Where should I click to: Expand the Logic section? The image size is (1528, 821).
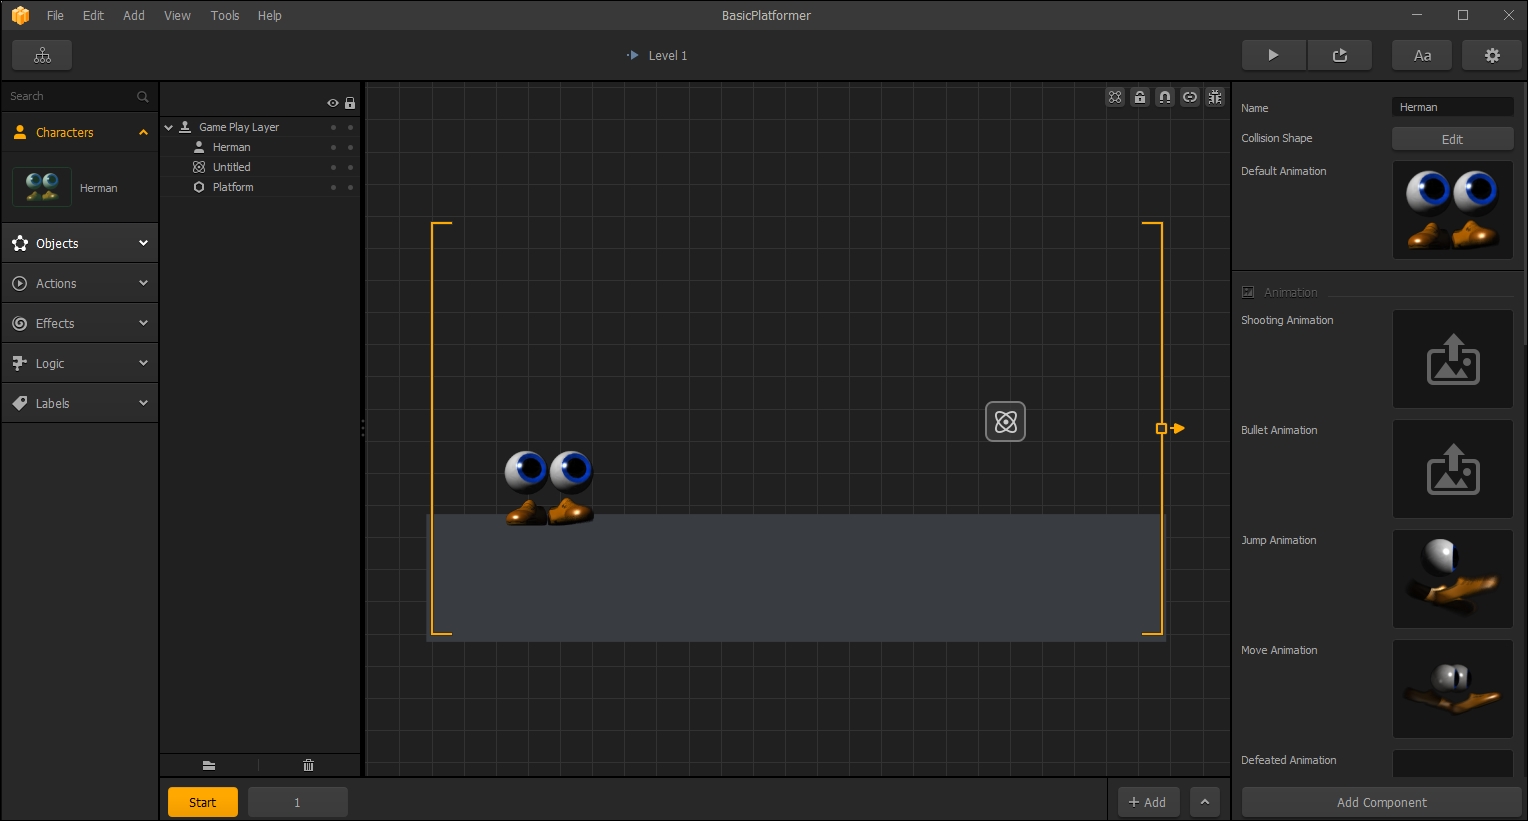tap(143, 363)
